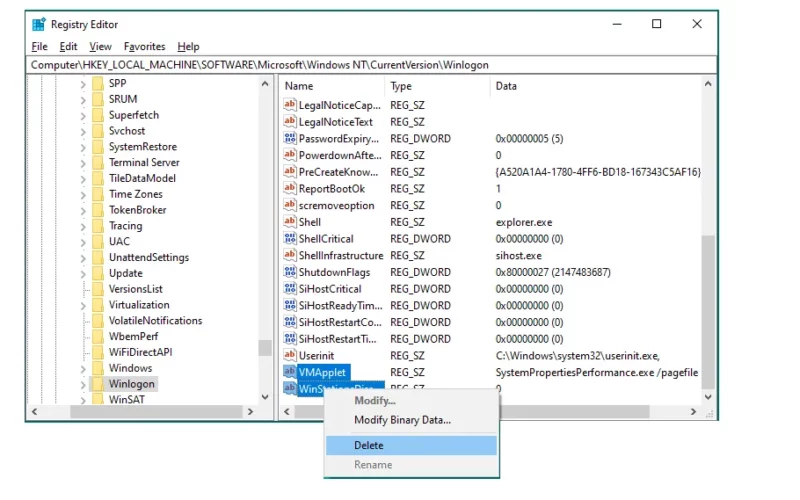Select the WbemPerf tree item
The height and width of the screenshot is (500, 800).
(133, 336)
